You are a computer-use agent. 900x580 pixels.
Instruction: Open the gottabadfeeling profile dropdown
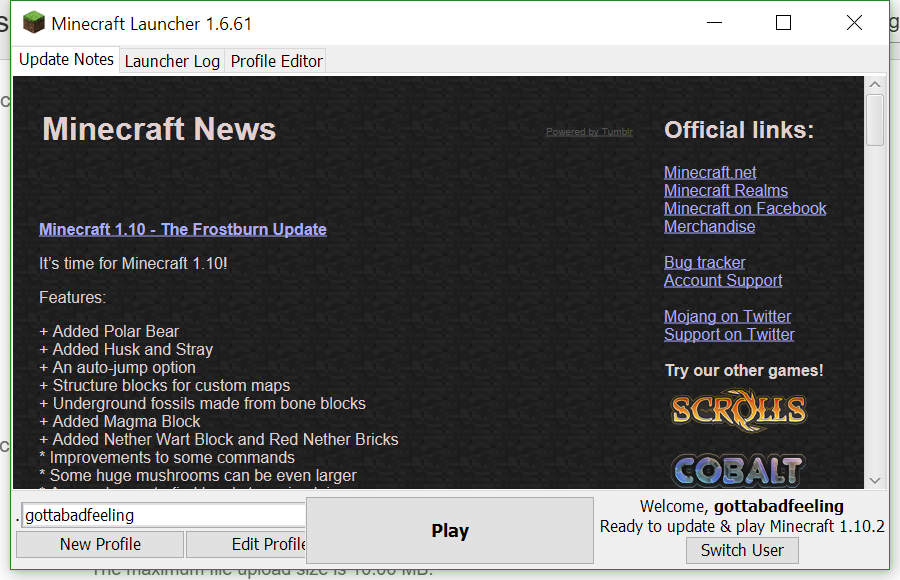pos(164,515)
